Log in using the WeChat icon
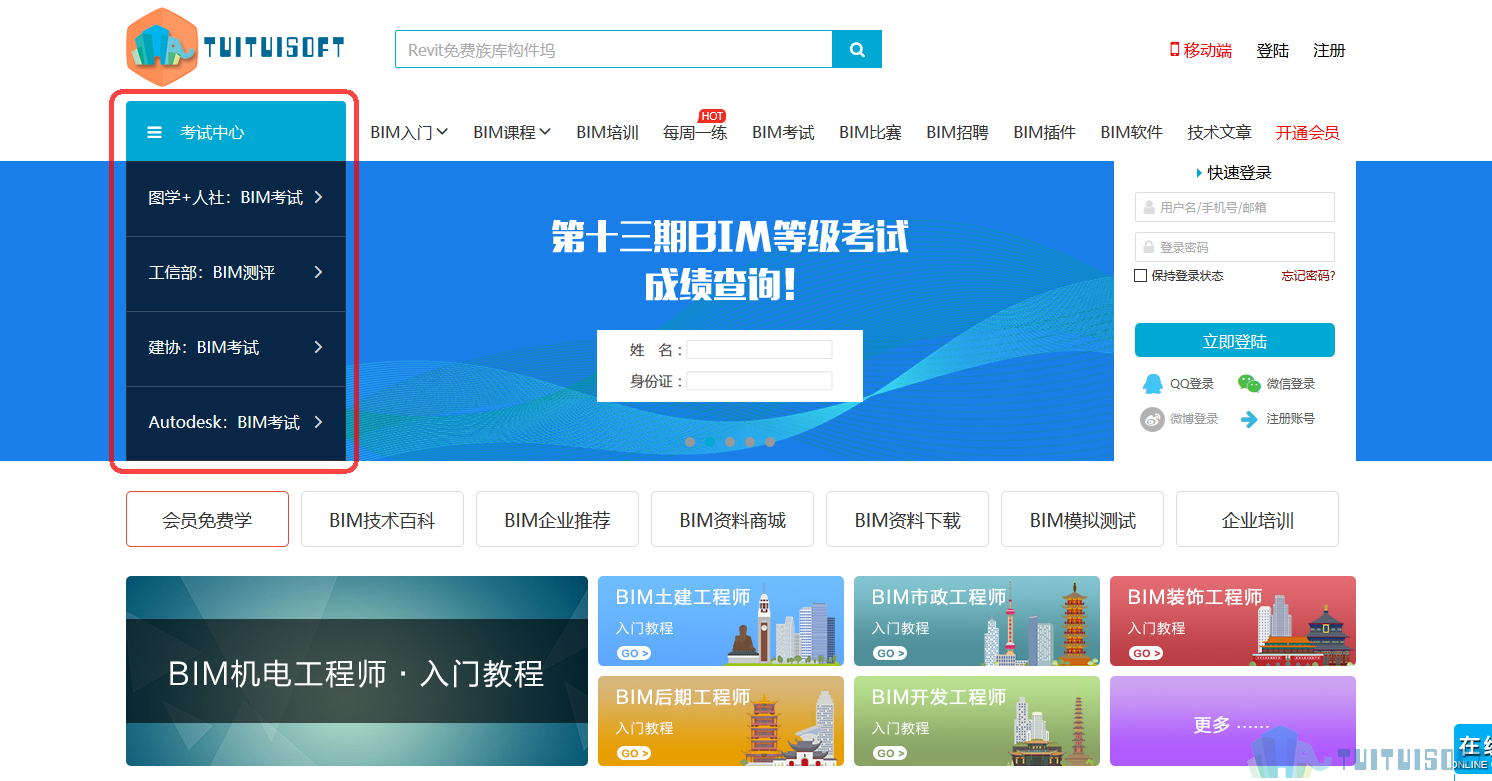1492x781 pixels. click(x=1249, y=384)
